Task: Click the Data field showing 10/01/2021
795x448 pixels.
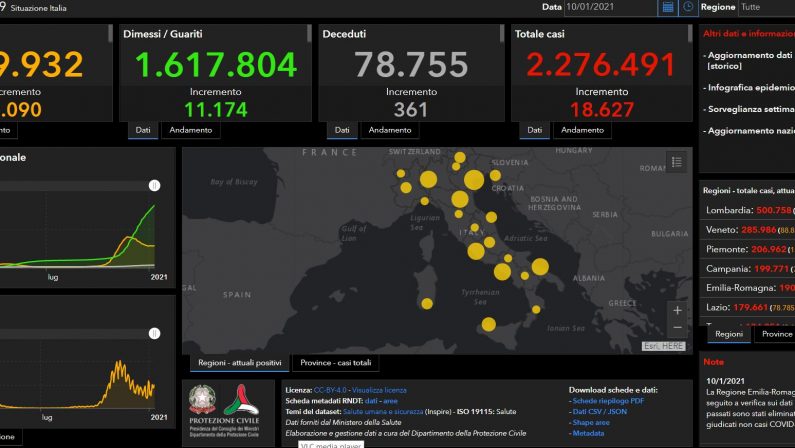Action: click(x=610, y=7)
